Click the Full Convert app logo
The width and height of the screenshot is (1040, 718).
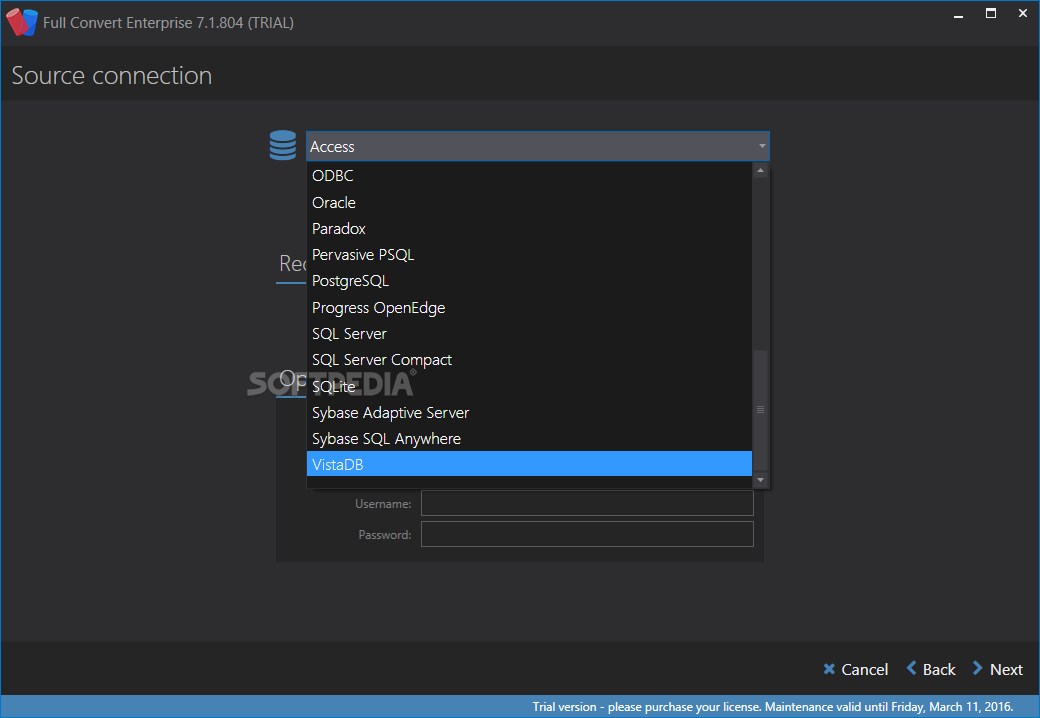22,22
